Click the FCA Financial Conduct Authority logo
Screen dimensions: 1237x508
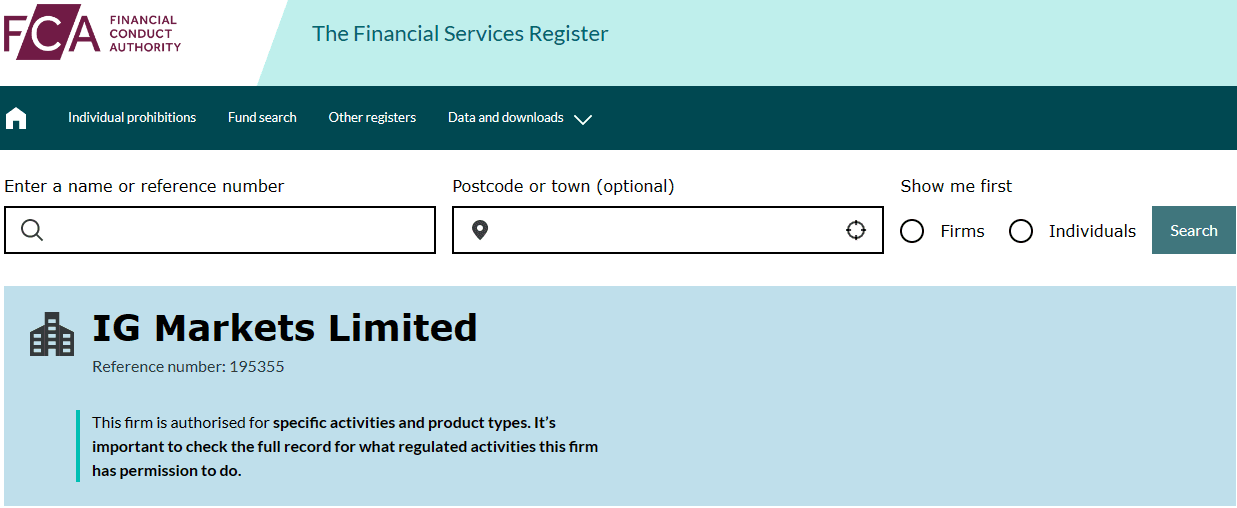click(92, 32)
